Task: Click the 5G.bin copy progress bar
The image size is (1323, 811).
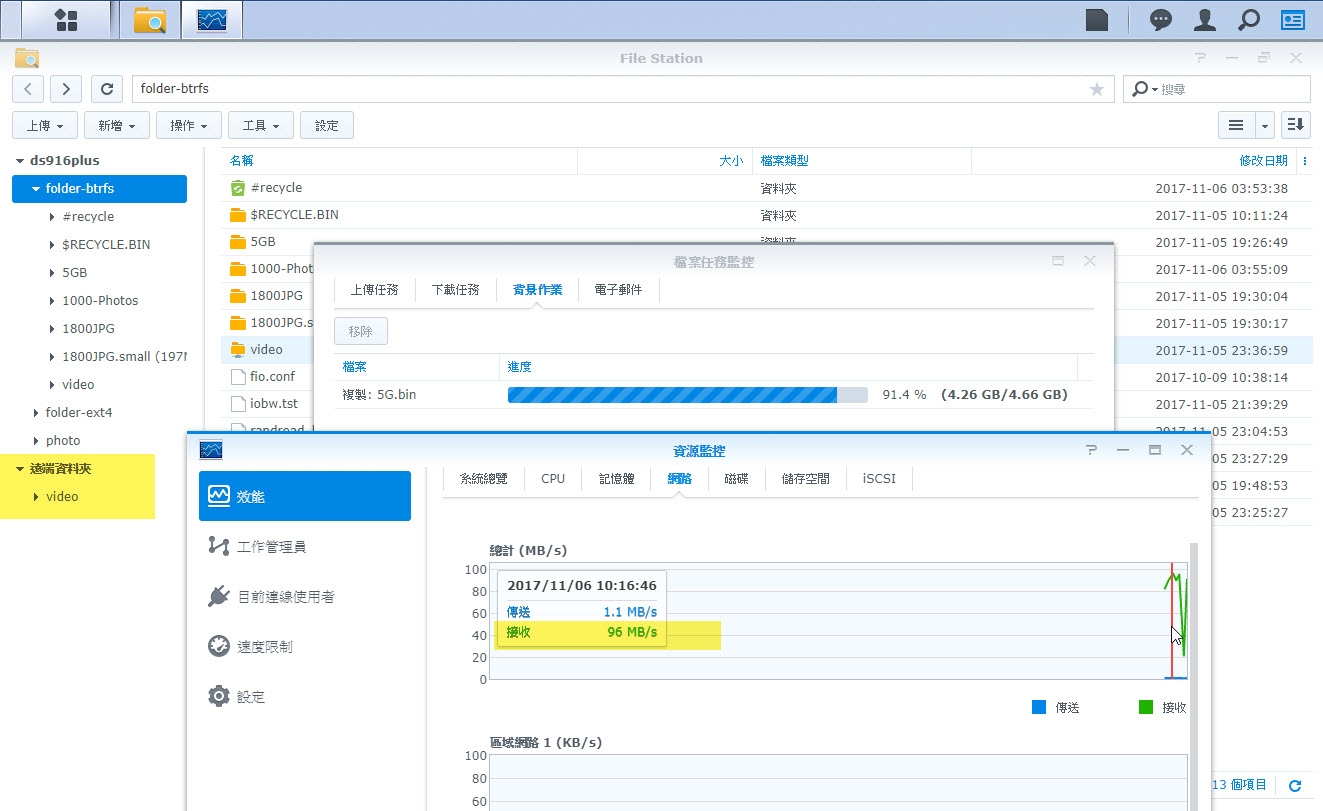Action: [687, 395]
